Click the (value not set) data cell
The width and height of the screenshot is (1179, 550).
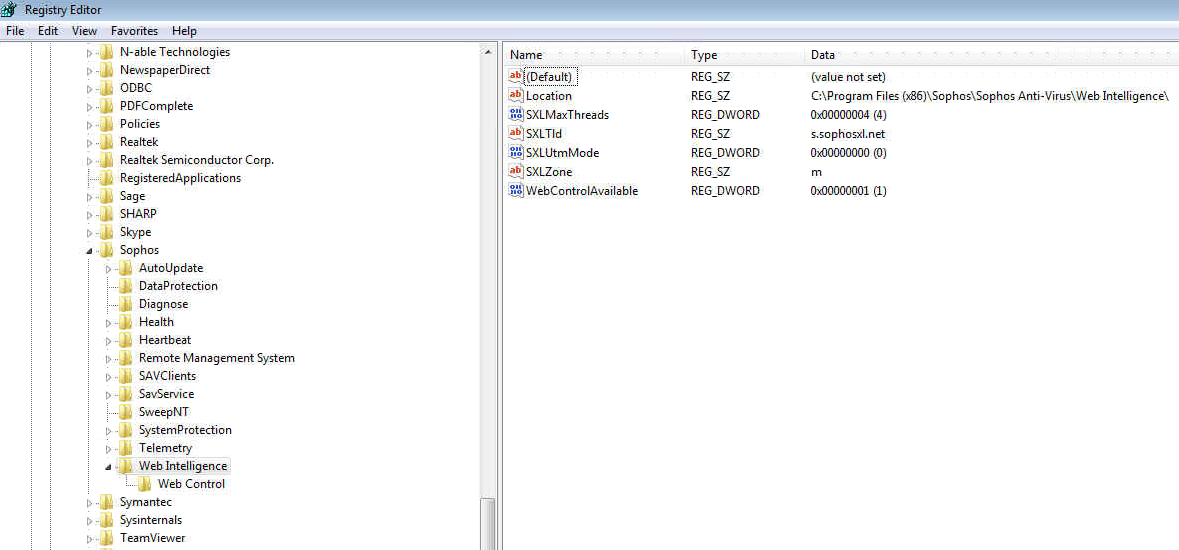pyautogui.click(x=847, y=76)
